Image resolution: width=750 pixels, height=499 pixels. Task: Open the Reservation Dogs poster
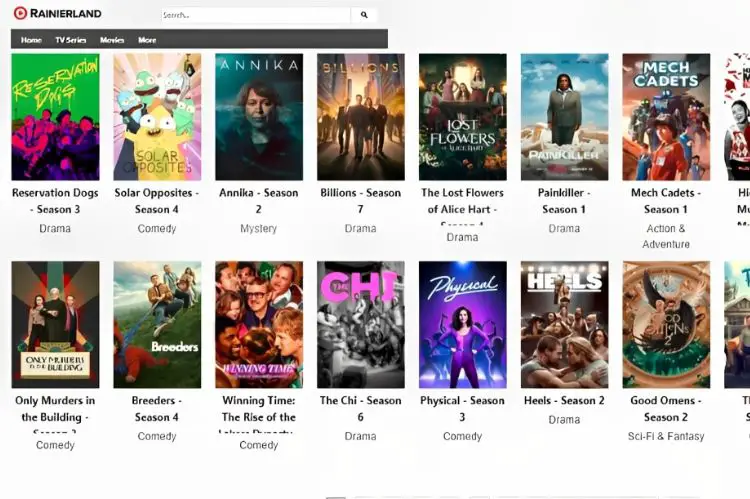point(55,117)
